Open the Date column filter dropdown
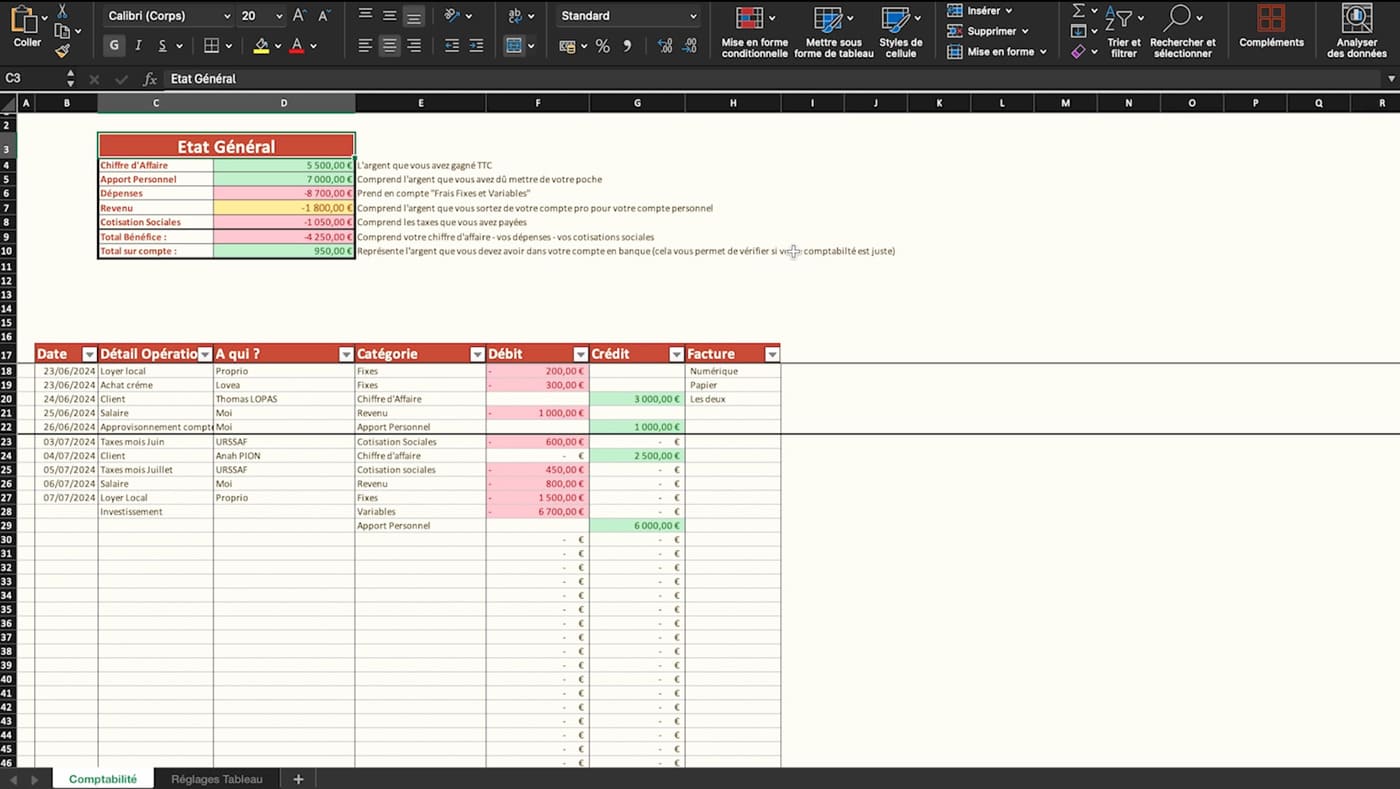Screen dimensions: 1400x789 [x=89, y=354]
